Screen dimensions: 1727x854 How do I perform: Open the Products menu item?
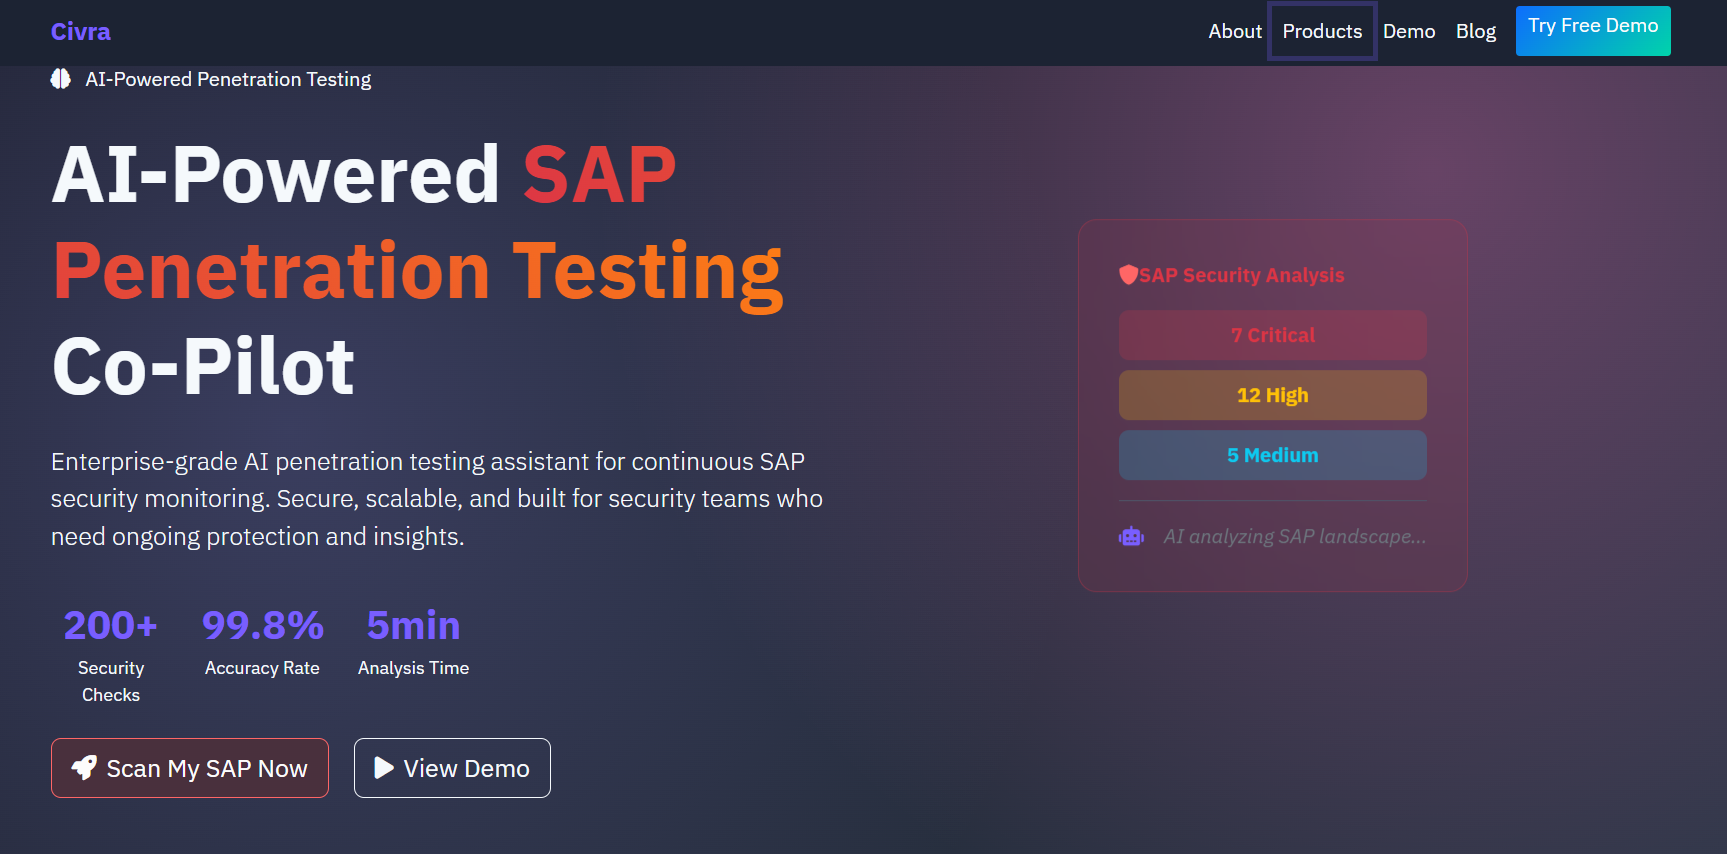[1322, 31]
